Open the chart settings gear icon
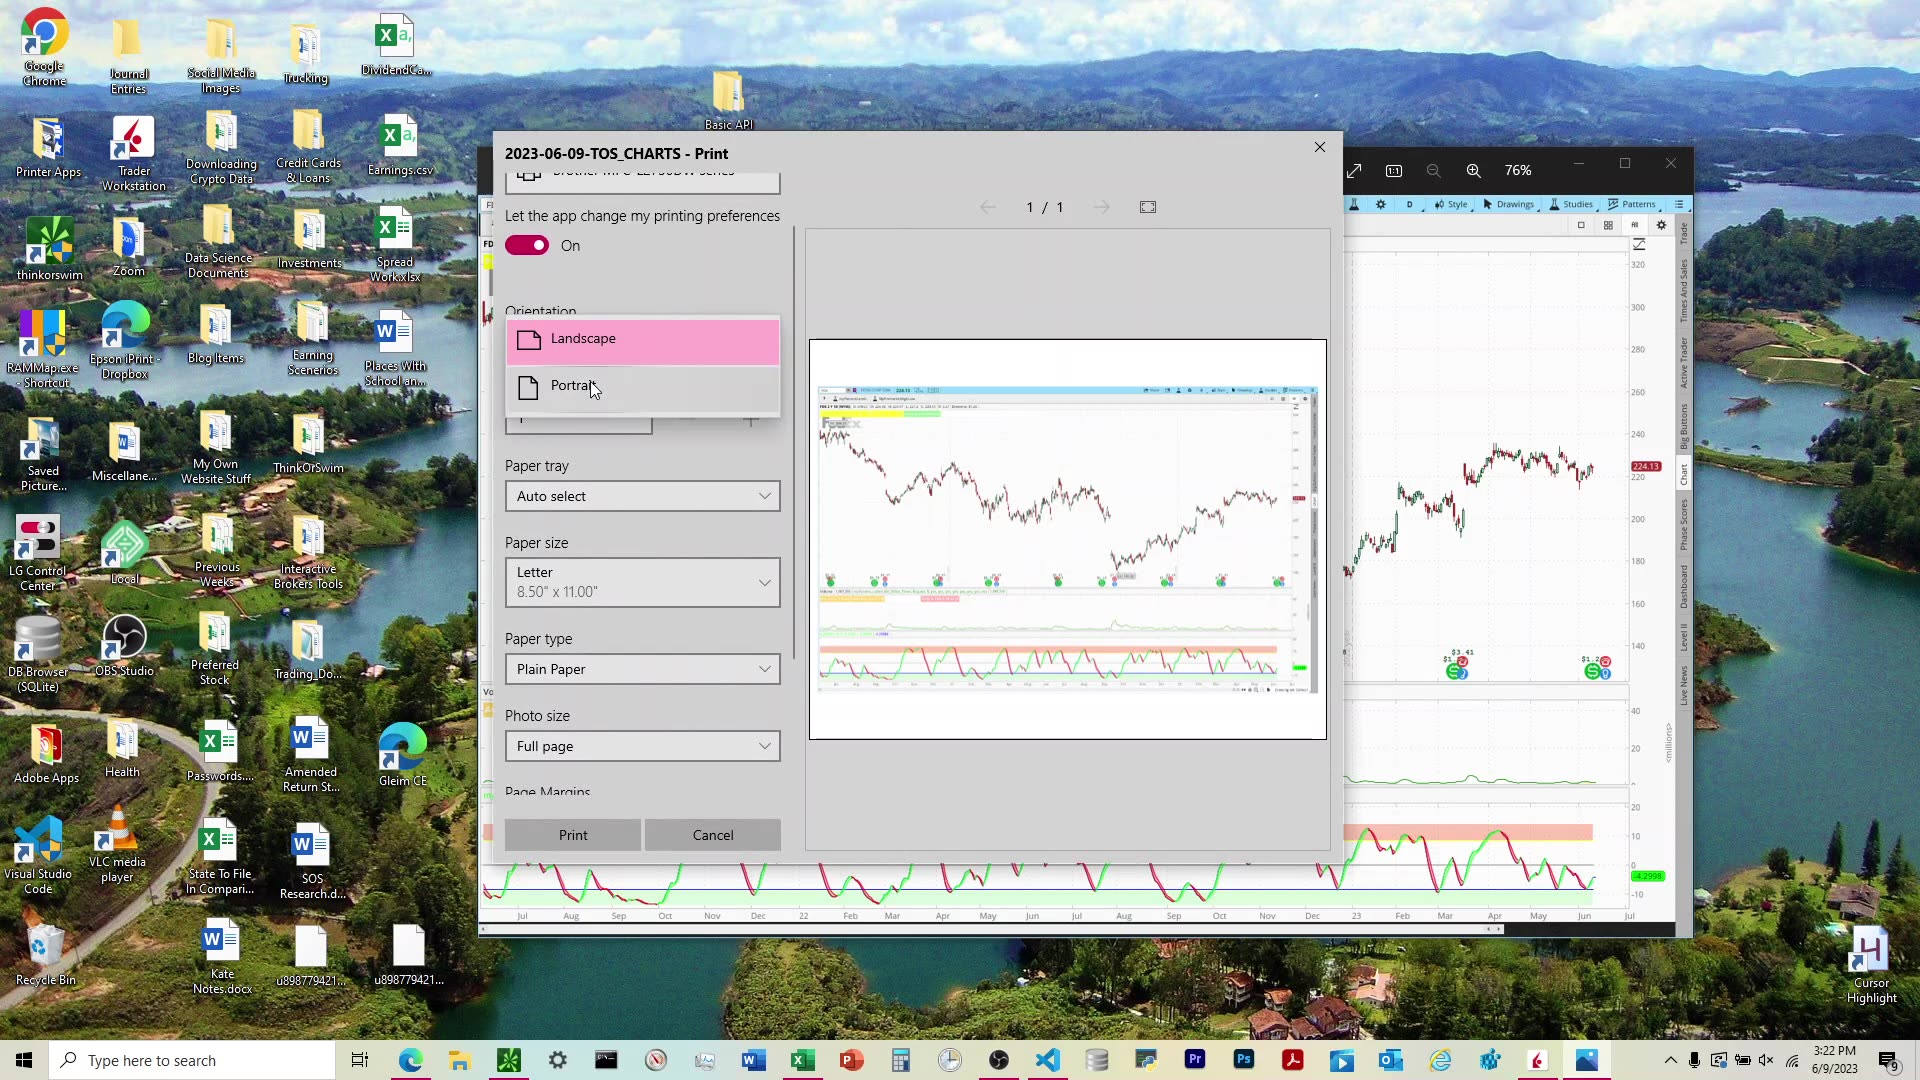Viewport: 1920px width, 1080px height. coord(1380,204)
